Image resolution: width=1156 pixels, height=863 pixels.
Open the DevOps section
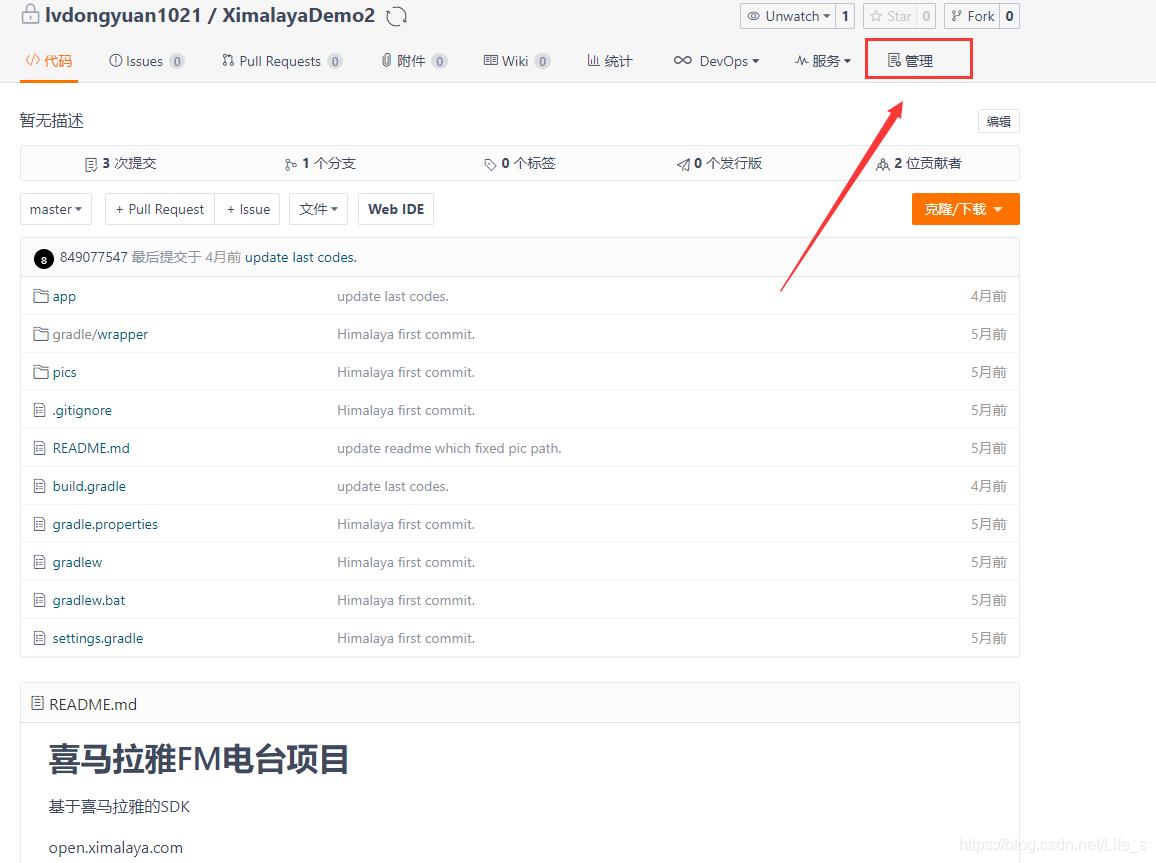(716, 60)
